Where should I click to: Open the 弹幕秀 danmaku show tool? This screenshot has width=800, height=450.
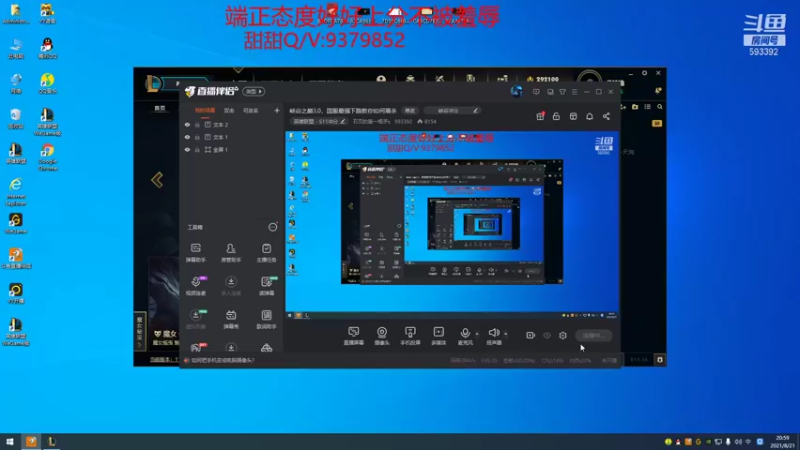231,319
